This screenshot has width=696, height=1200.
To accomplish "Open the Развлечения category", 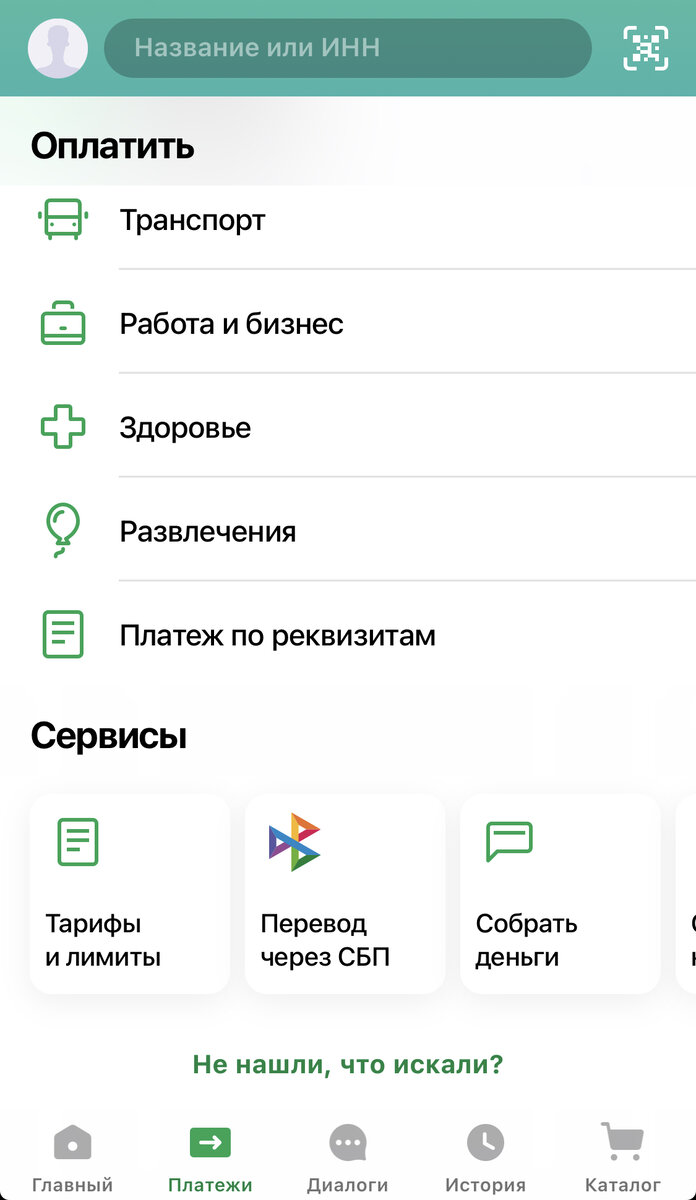I will 348,531.
